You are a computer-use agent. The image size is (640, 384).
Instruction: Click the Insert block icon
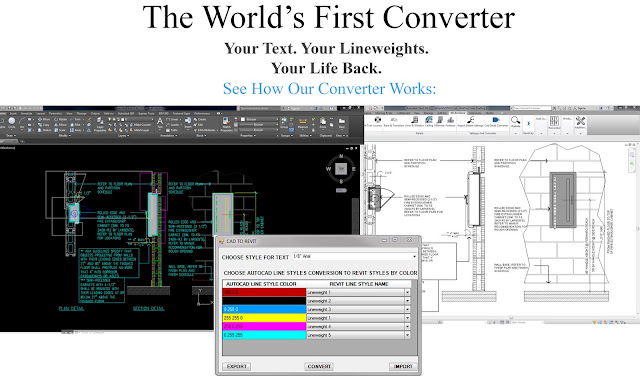pyautogui.click(x=188, y=123)
